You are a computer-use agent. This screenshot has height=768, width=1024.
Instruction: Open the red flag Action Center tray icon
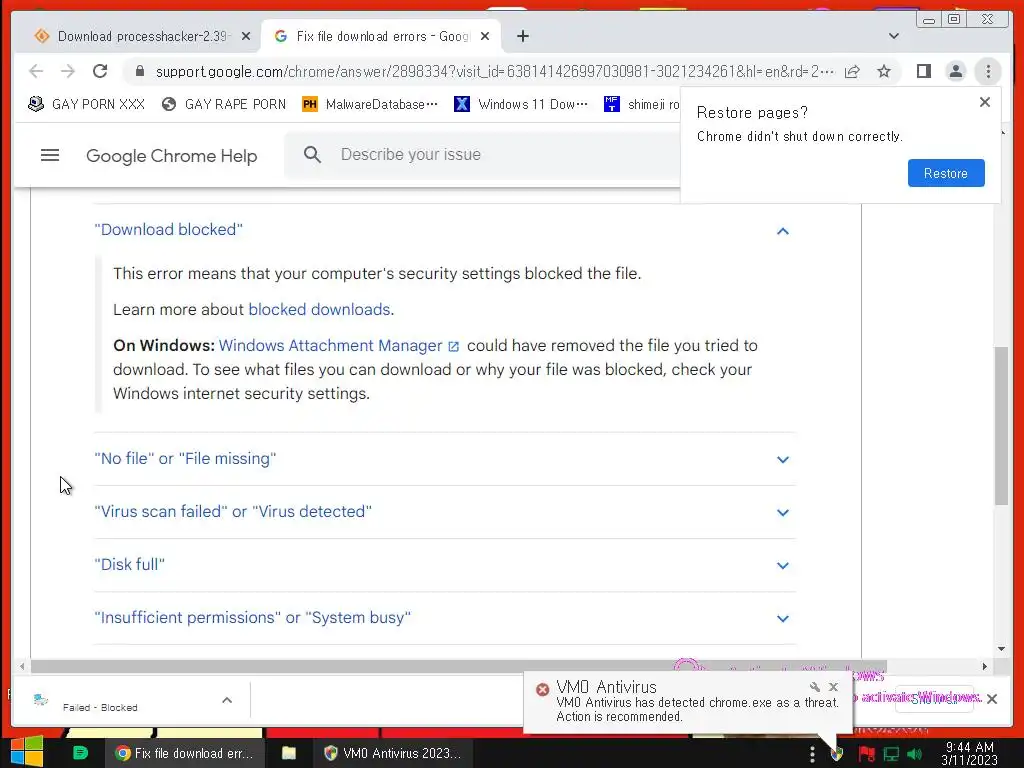point(866,754)
